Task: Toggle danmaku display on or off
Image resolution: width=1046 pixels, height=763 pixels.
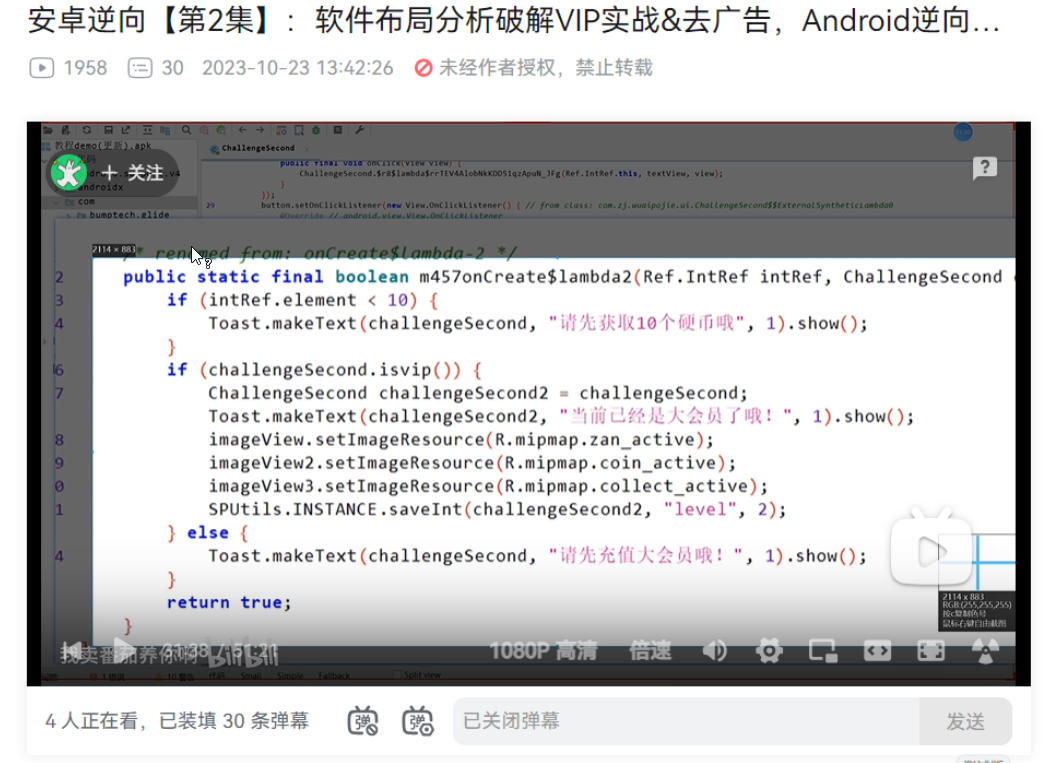Action: (363, 721)
